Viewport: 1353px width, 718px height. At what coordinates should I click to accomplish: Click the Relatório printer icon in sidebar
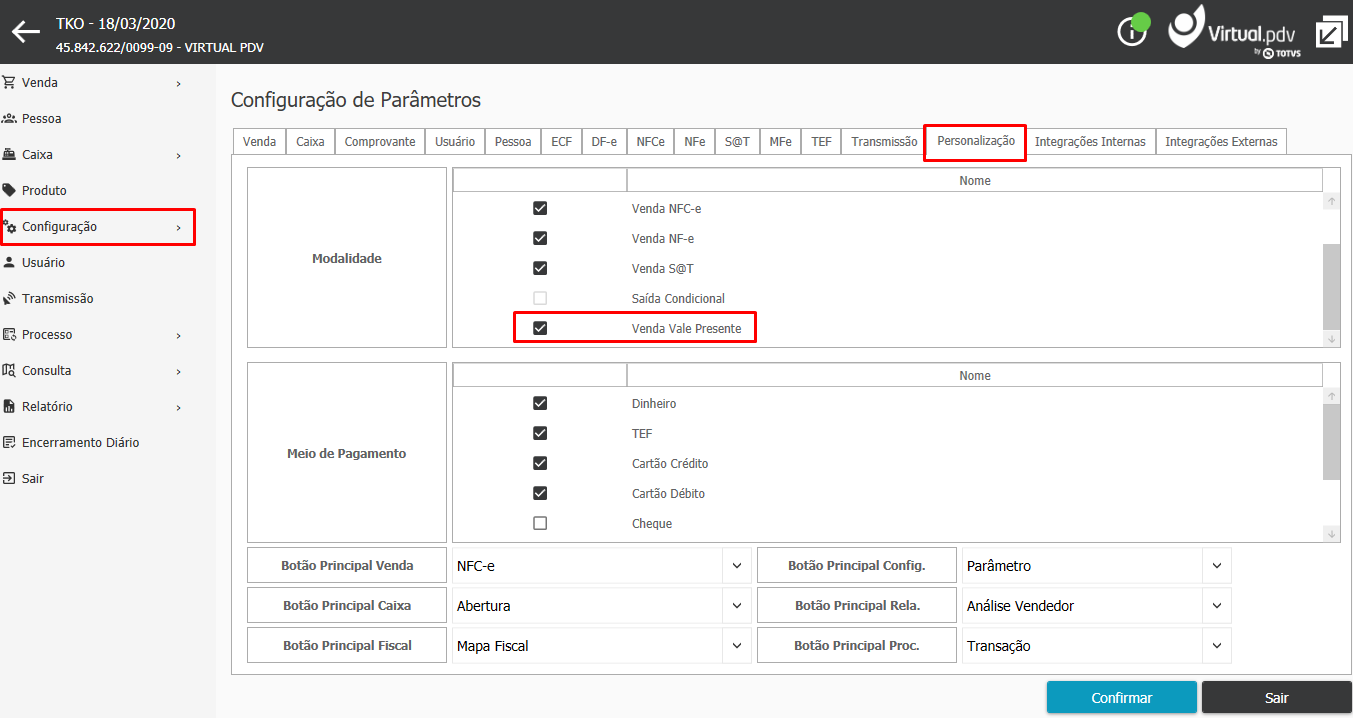9,407
